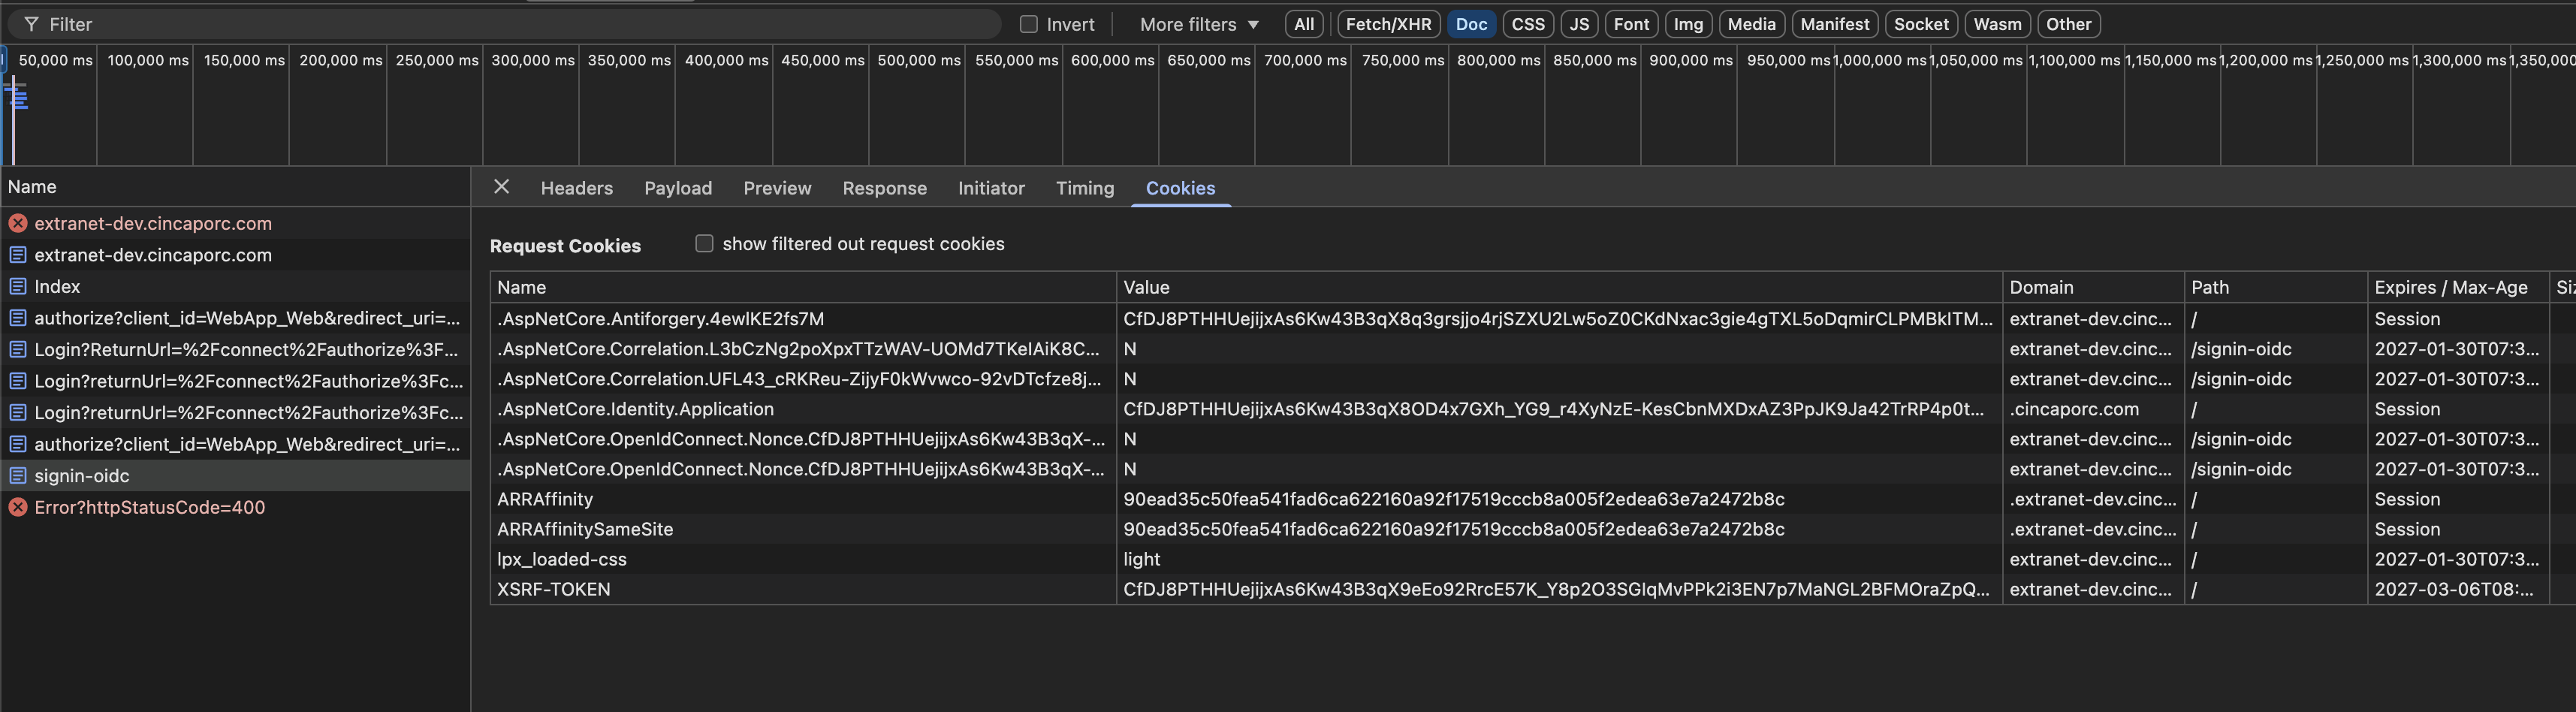Open the Timing tab

coord(1084,188)
